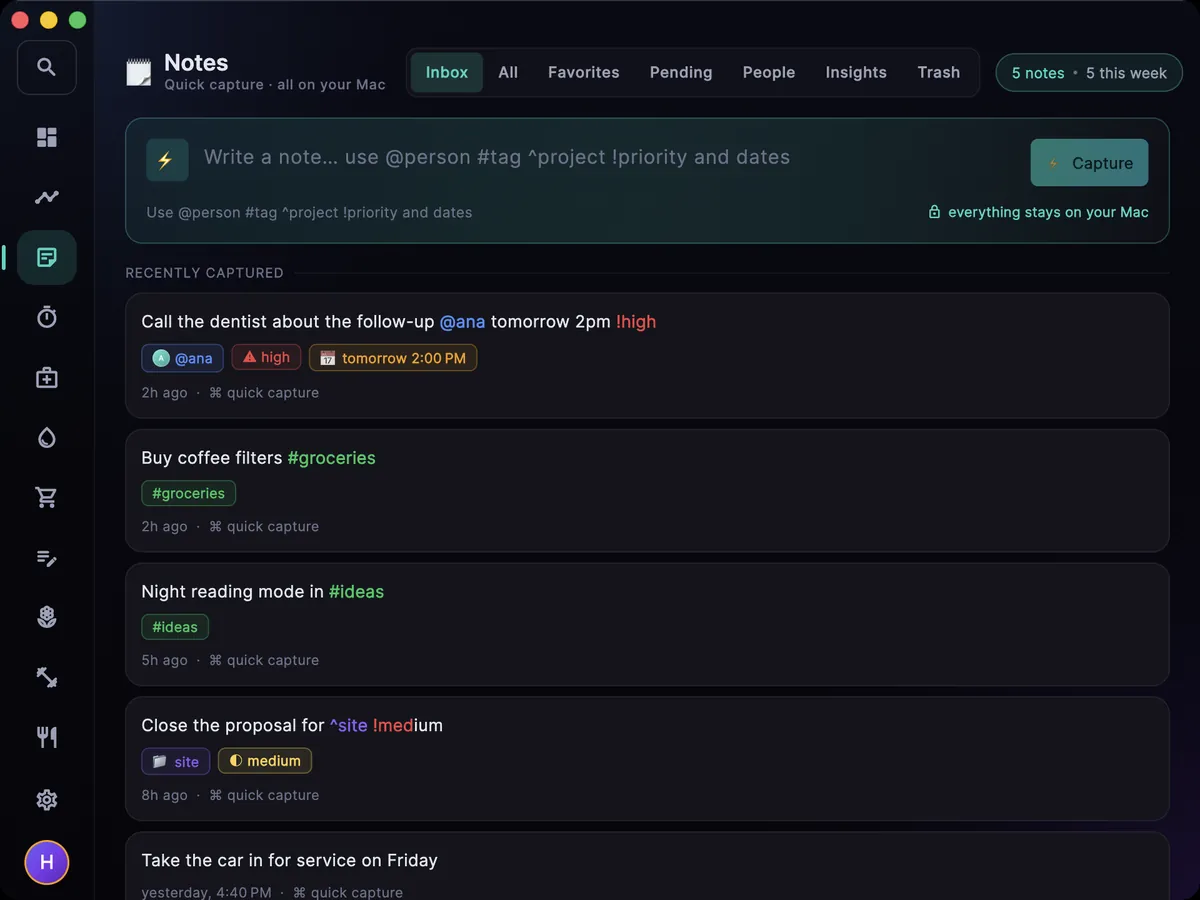Click the @ana mention in the note title
This screenshot has height=900, width=1200.
pos(463,322)
